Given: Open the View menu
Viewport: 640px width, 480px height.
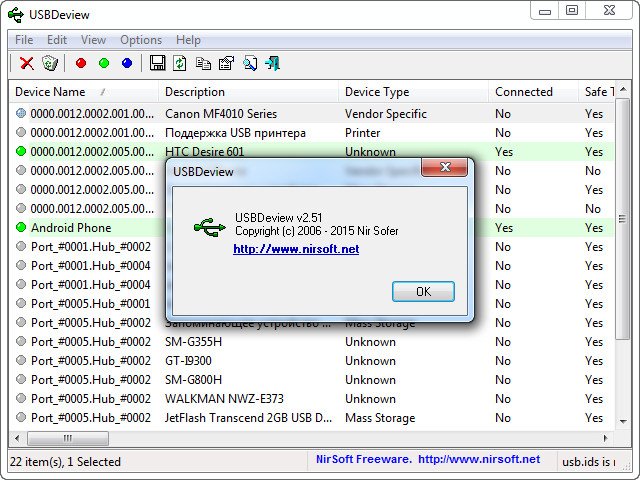Looking at the screenshot, I should 93,40.
